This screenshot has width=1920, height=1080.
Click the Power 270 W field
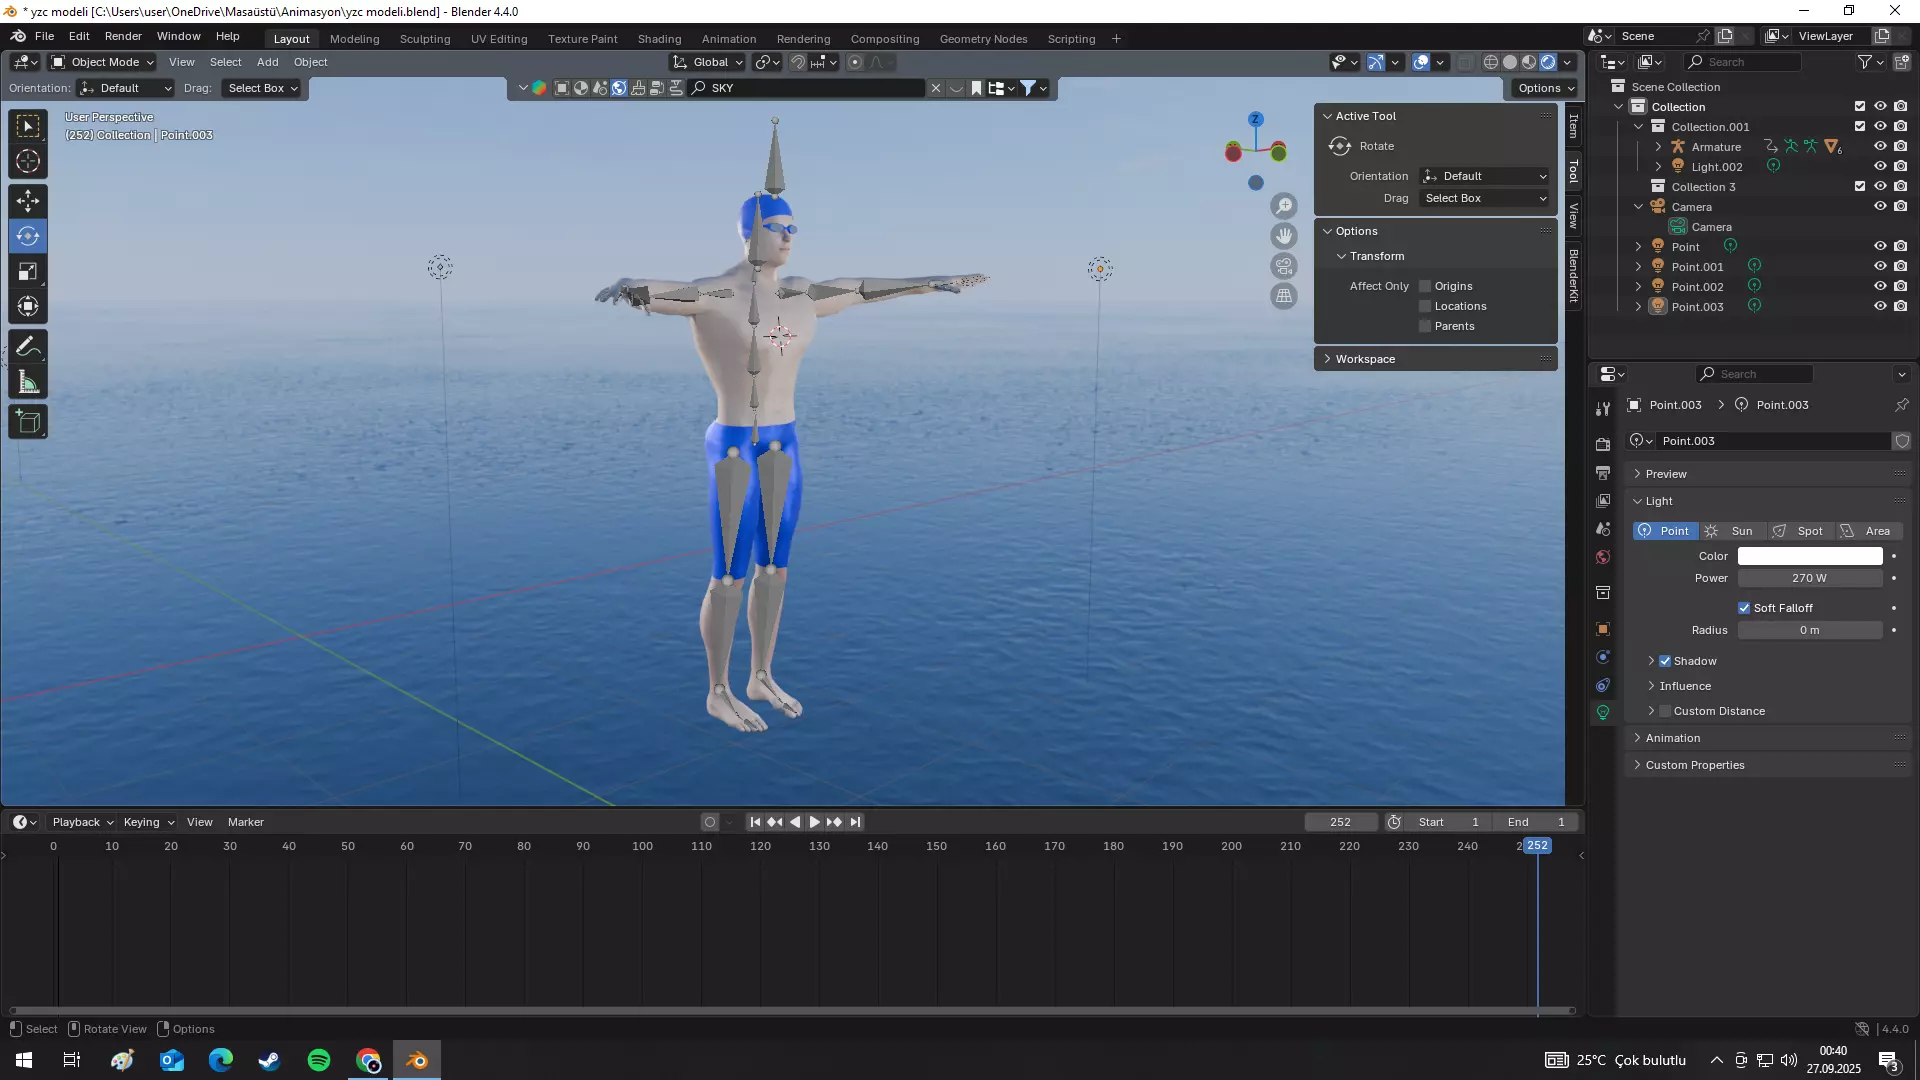point(1810,578)
